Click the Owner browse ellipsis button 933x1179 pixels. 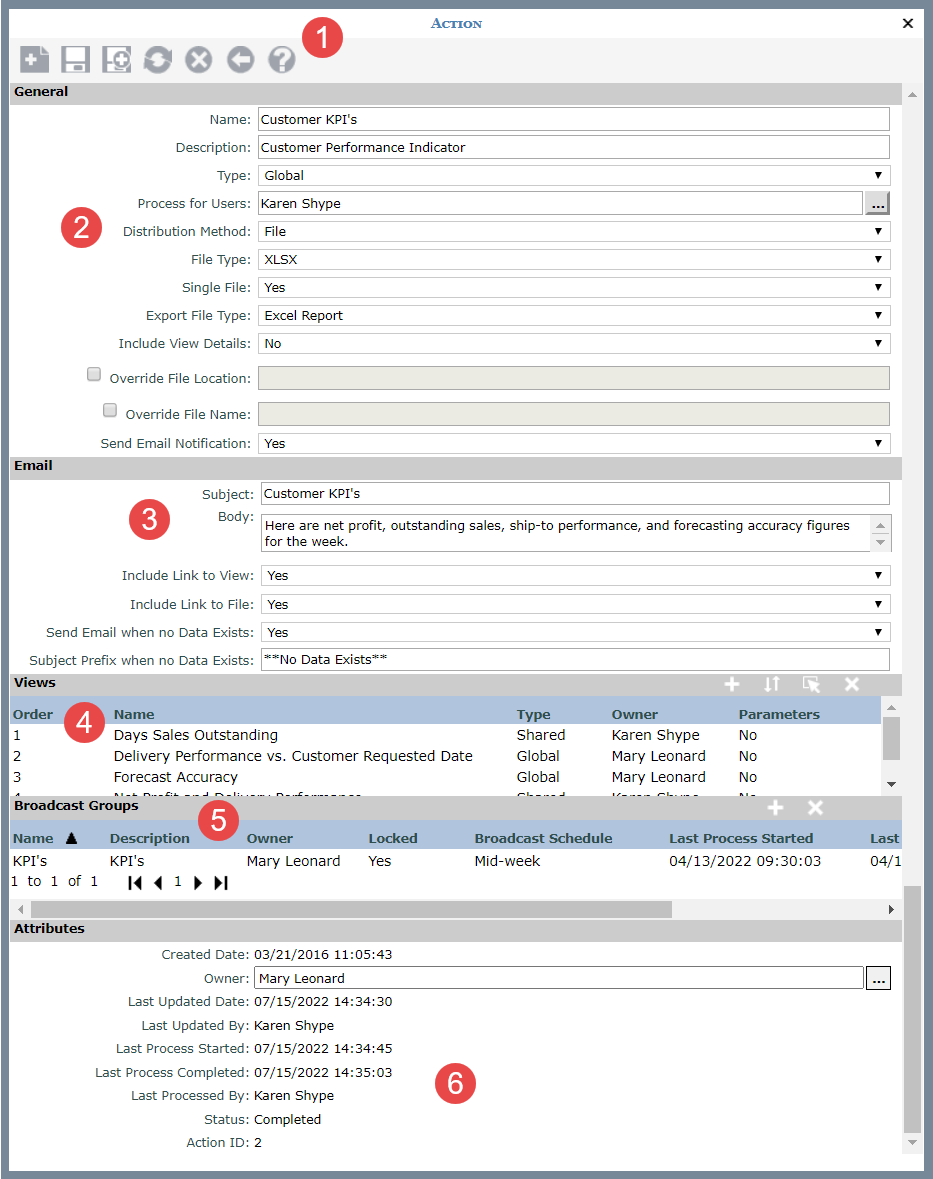click(x=878, y=978)
